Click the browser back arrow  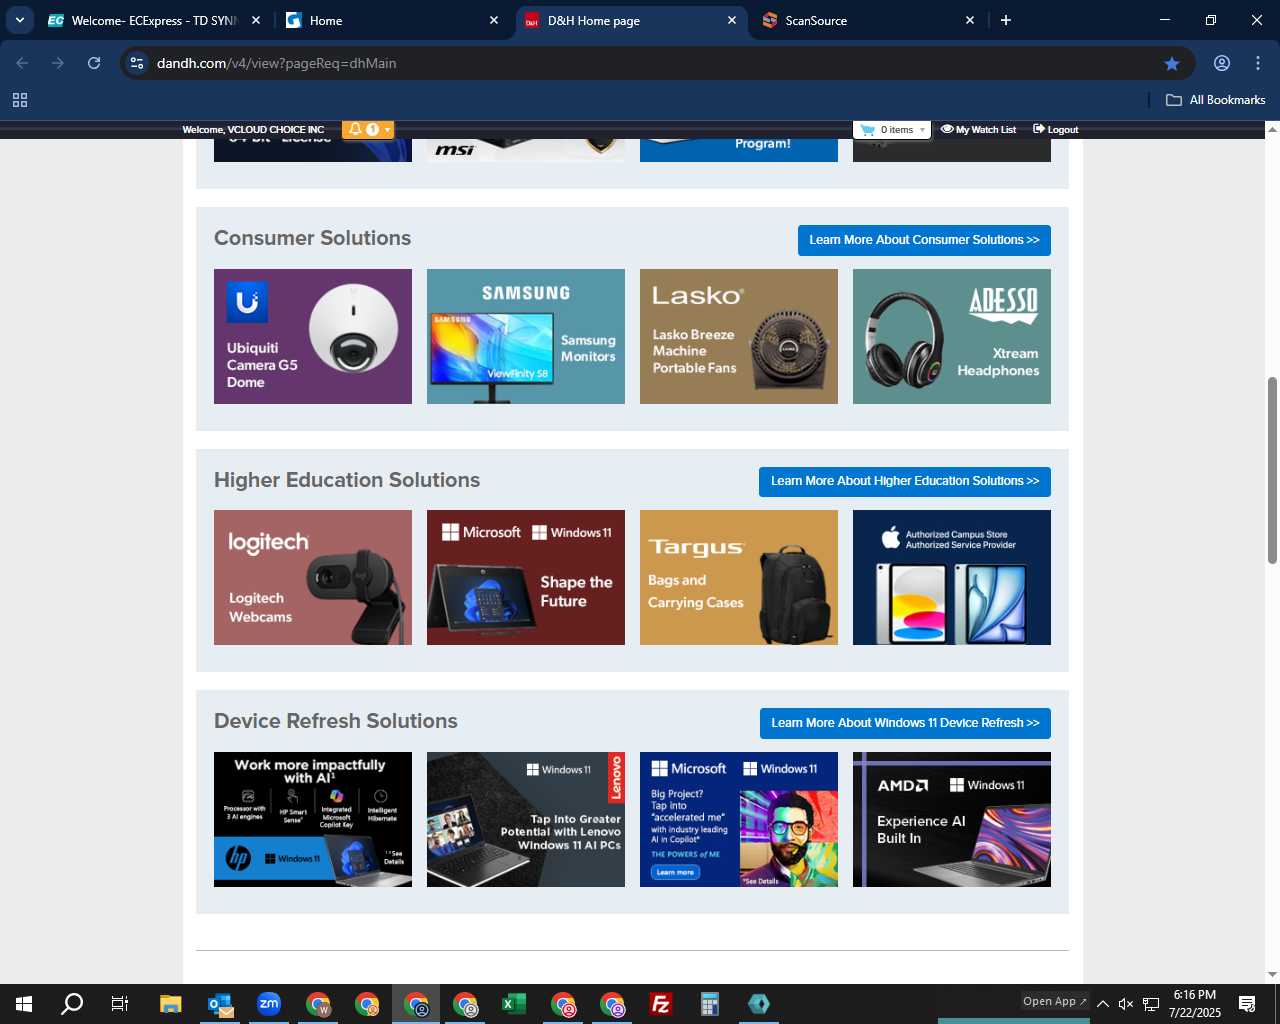(x=22, y=63)
